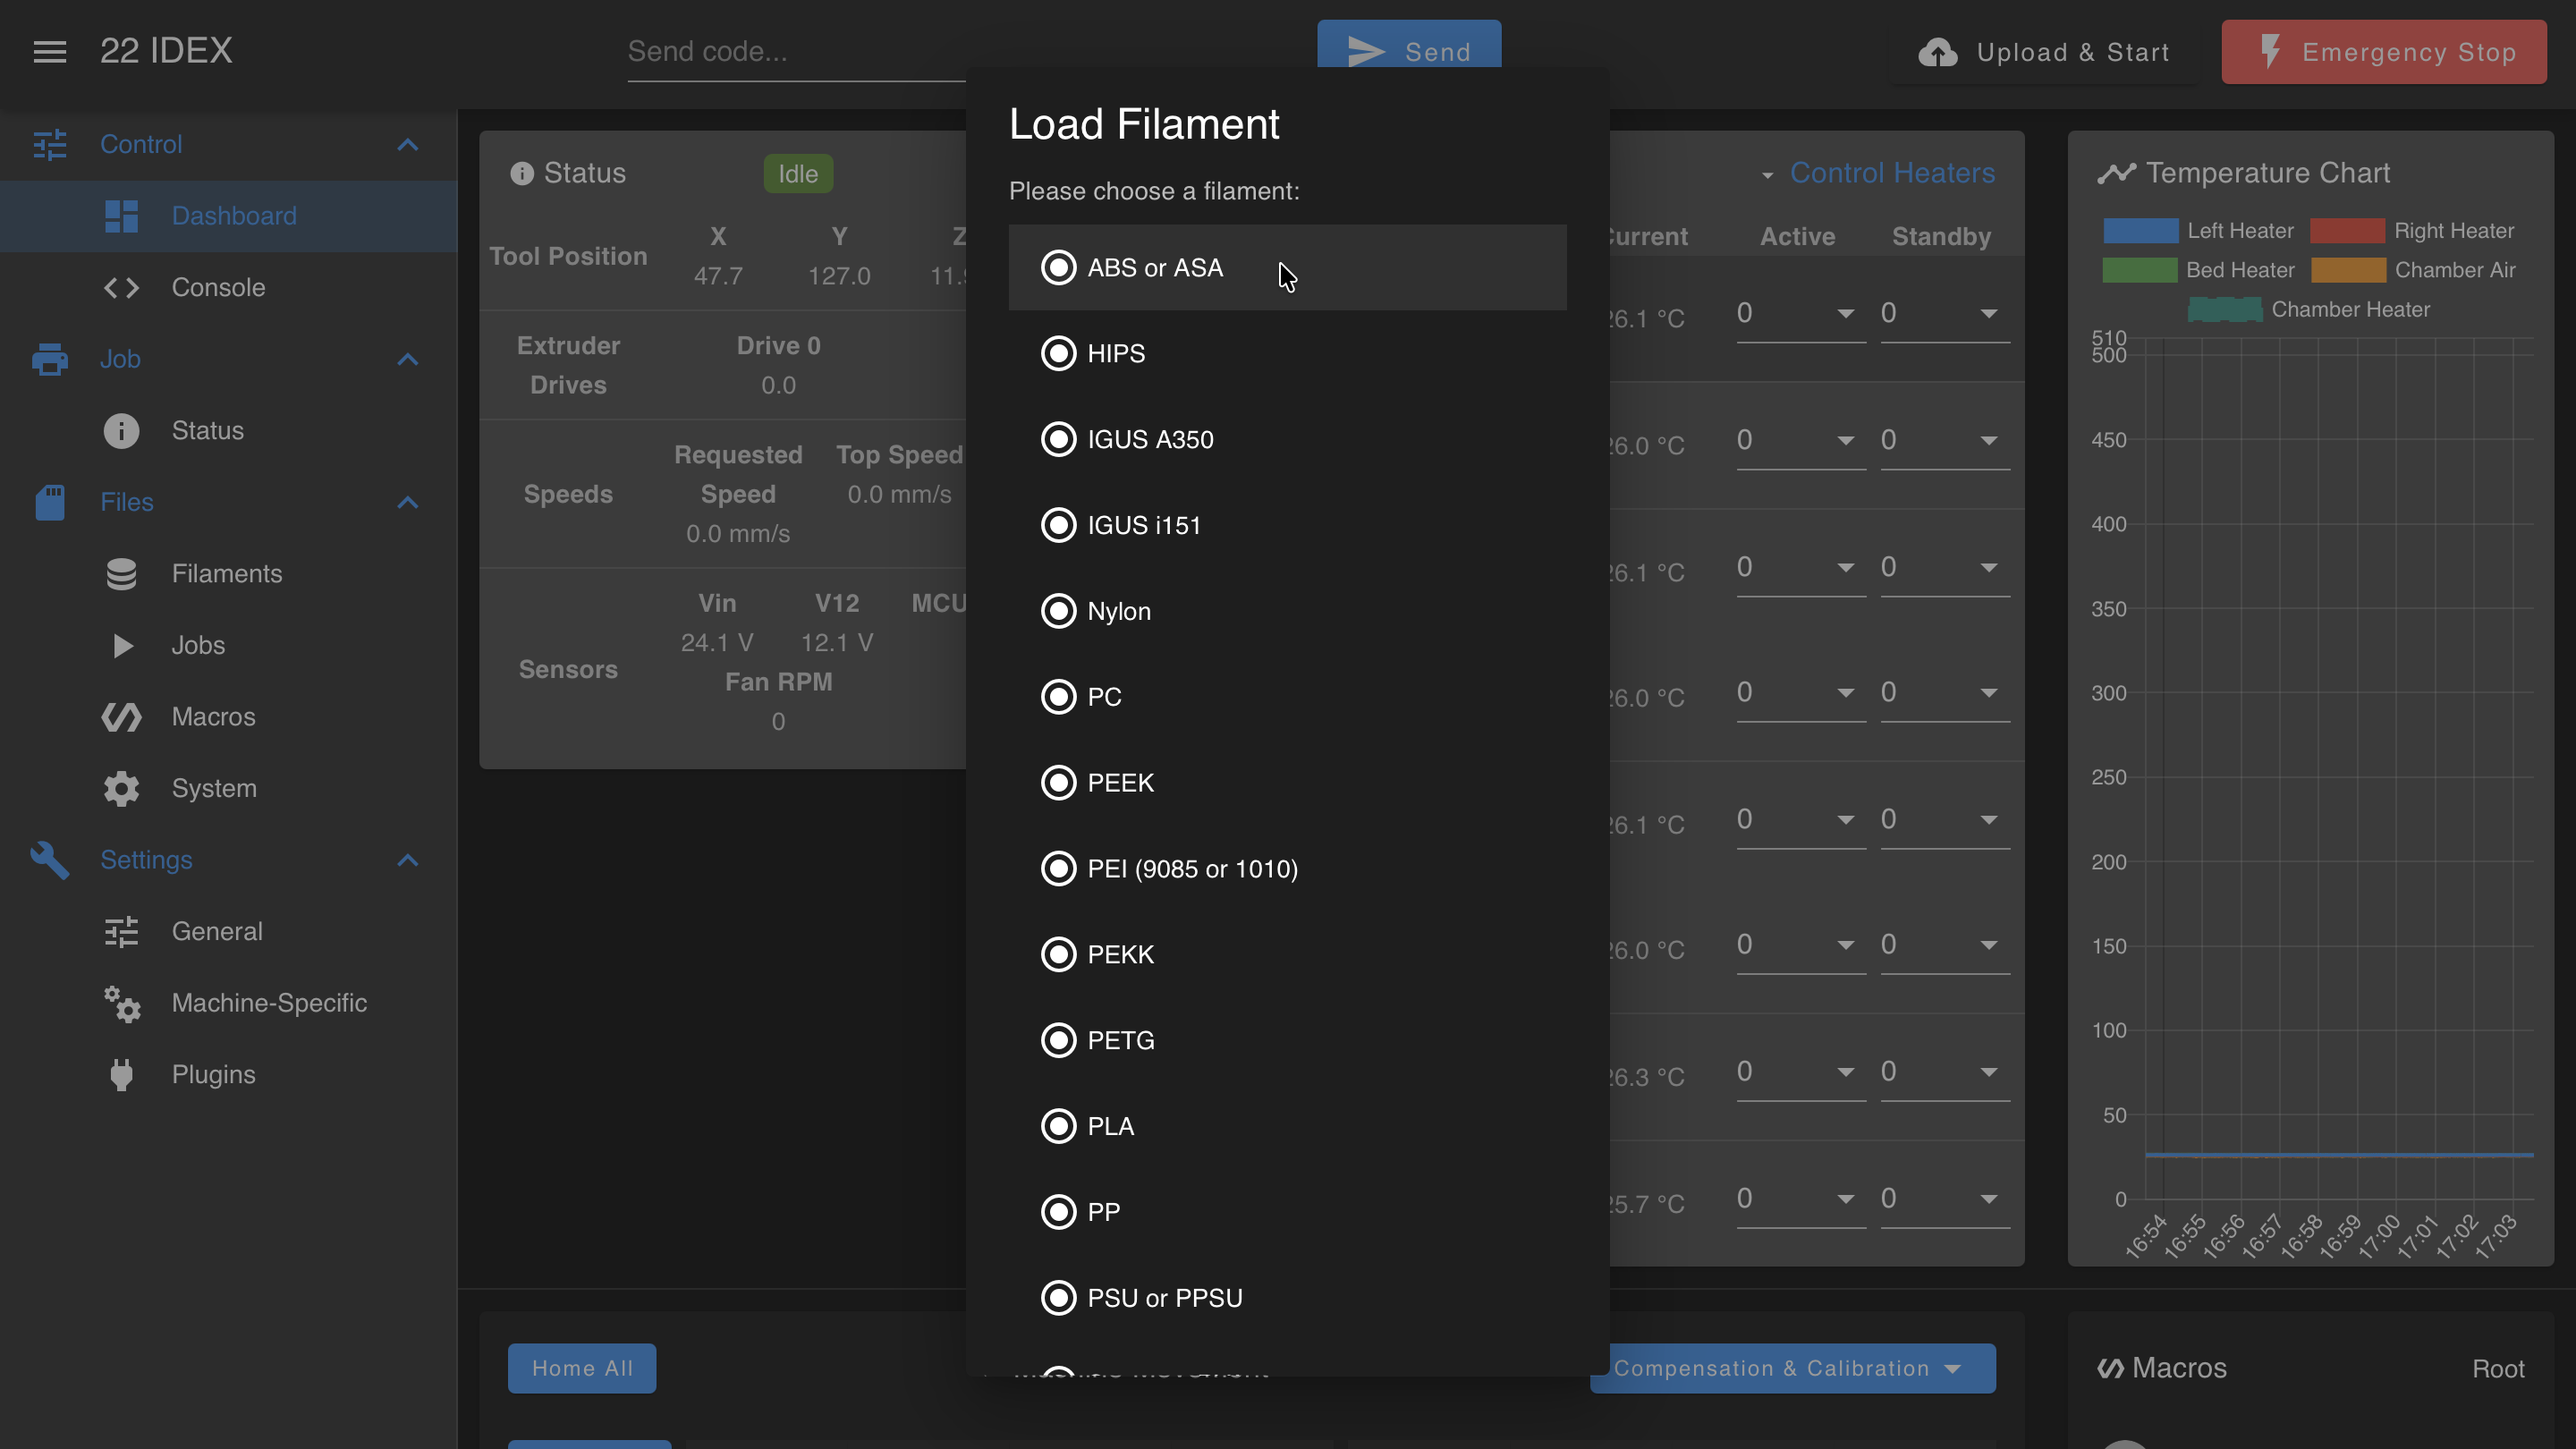Image resolution: width=2576 pixels, height=1449 pixels.
Task: Click Upload & Start button
Action: 2044,52
